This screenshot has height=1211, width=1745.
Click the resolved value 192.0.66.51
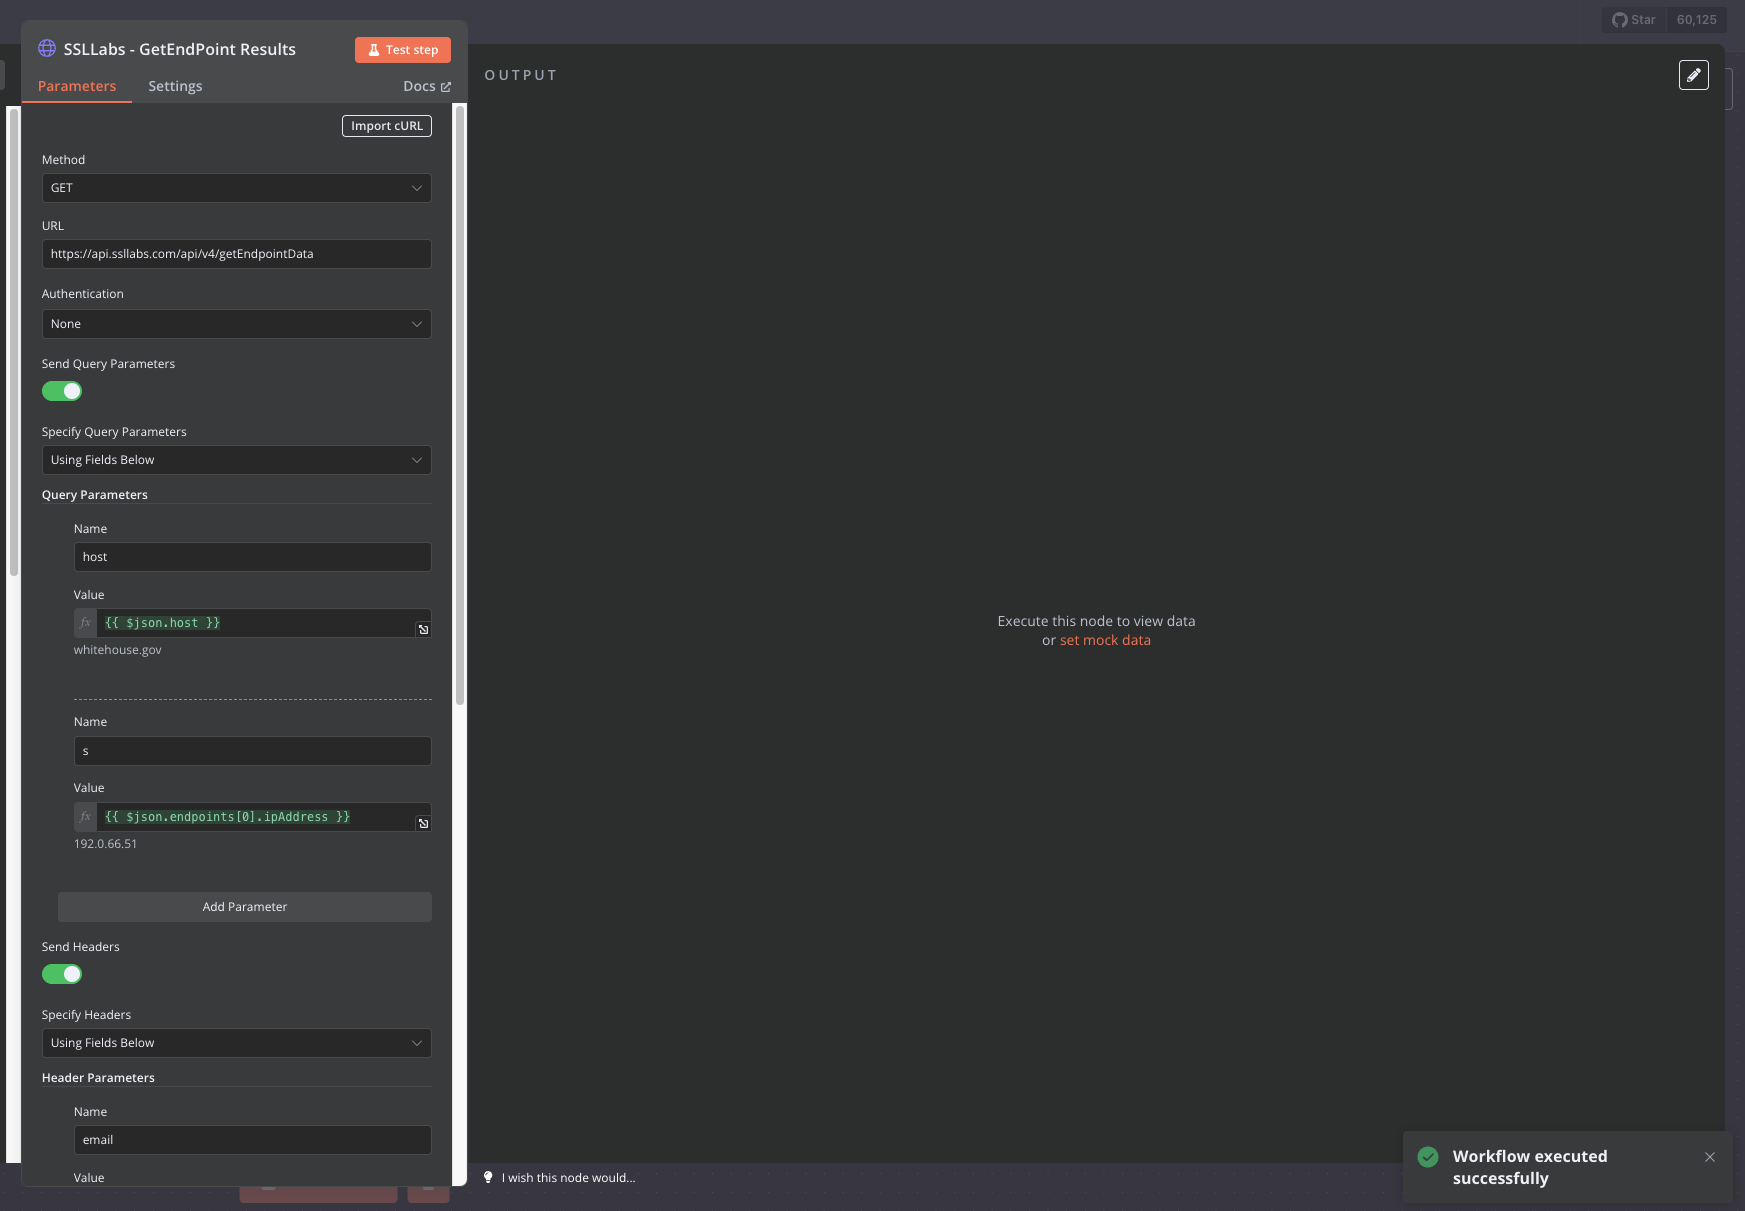pos(106,844)
